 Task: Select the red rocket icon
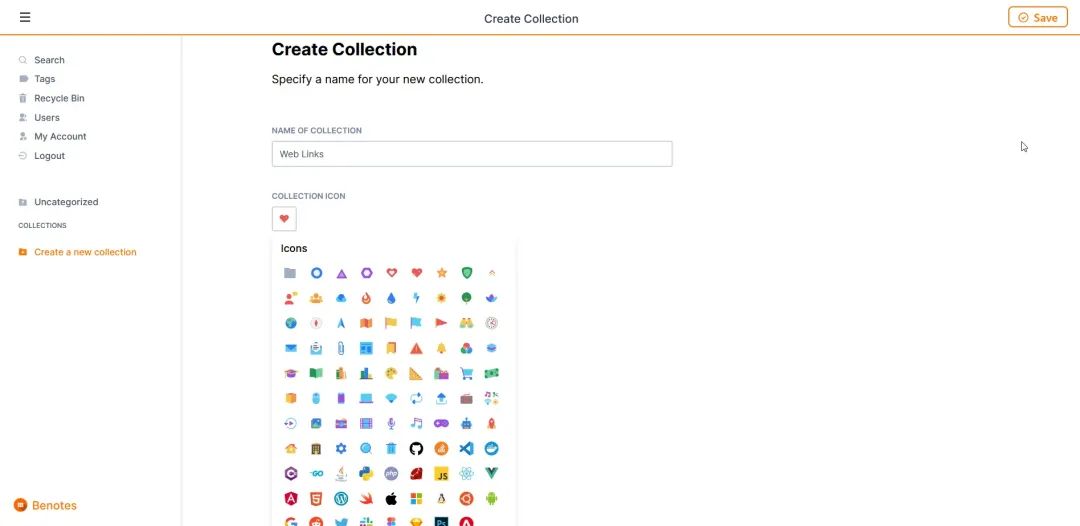coord(491,424)
